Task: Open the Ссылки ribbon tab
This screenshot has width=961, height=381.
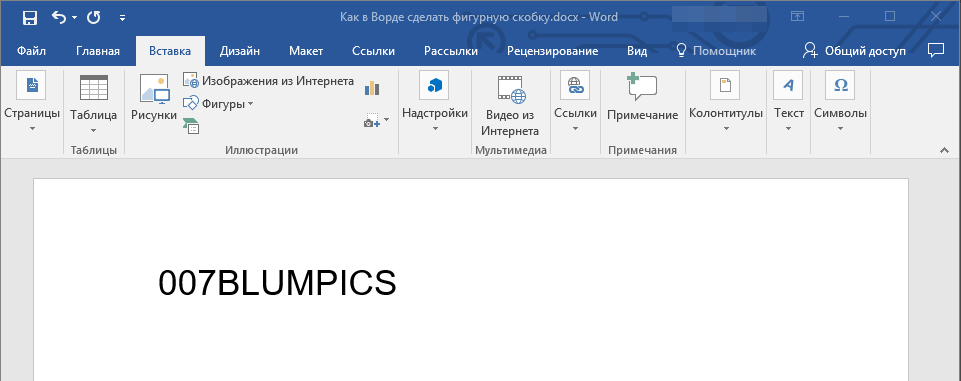Action: 373,51
